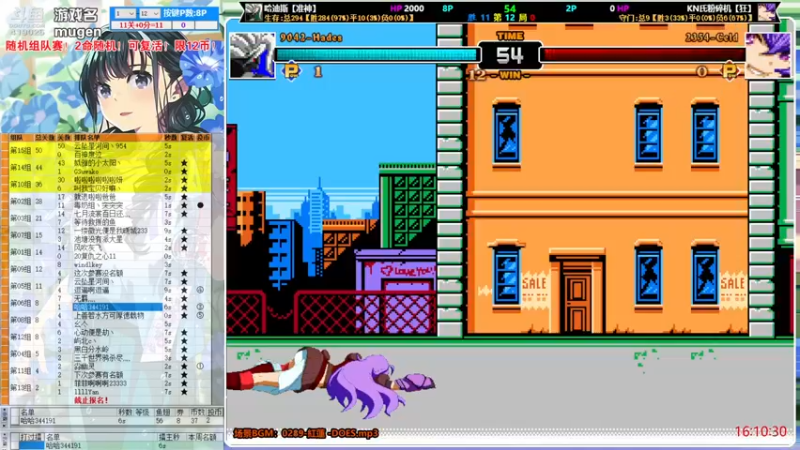Click the 11关+0分=11 score field
This screenshot has width=800, height=450.
pyautogui.click(x=141, y=25)
